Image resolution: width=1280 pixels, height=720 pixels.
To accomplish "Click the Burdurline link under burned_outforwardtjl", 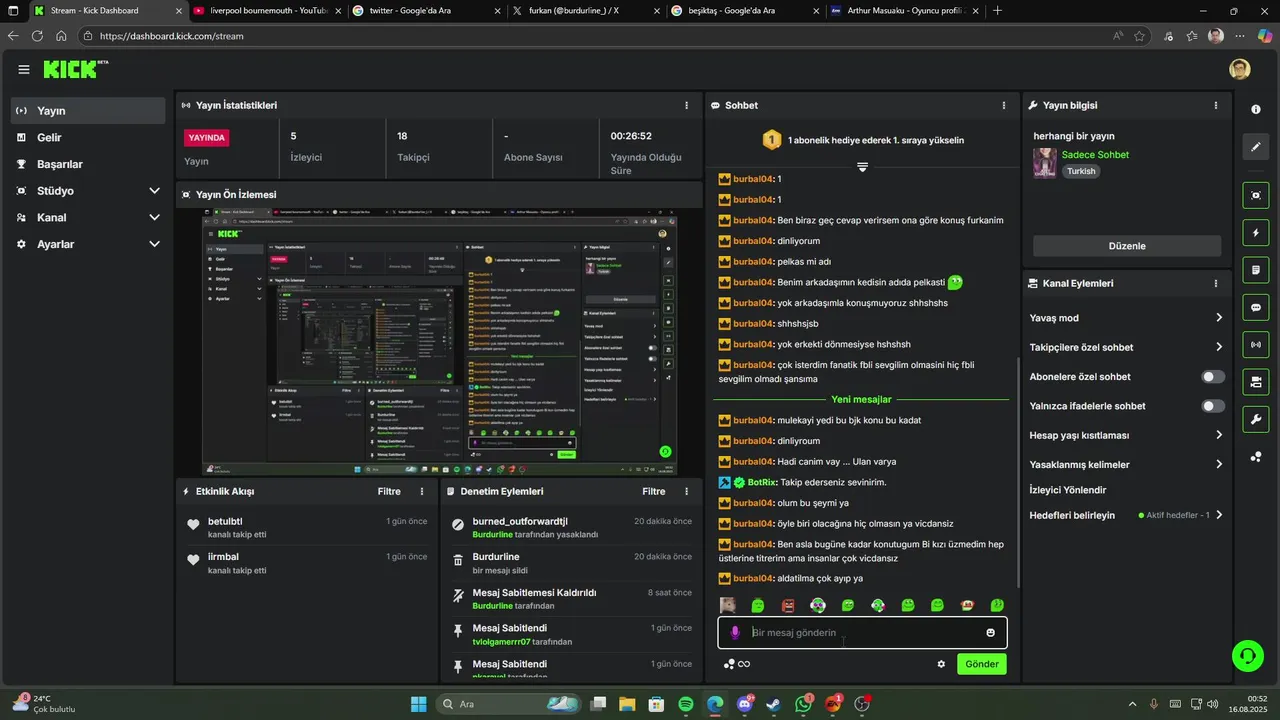I will pyautogui.click(x=493, y=535).
